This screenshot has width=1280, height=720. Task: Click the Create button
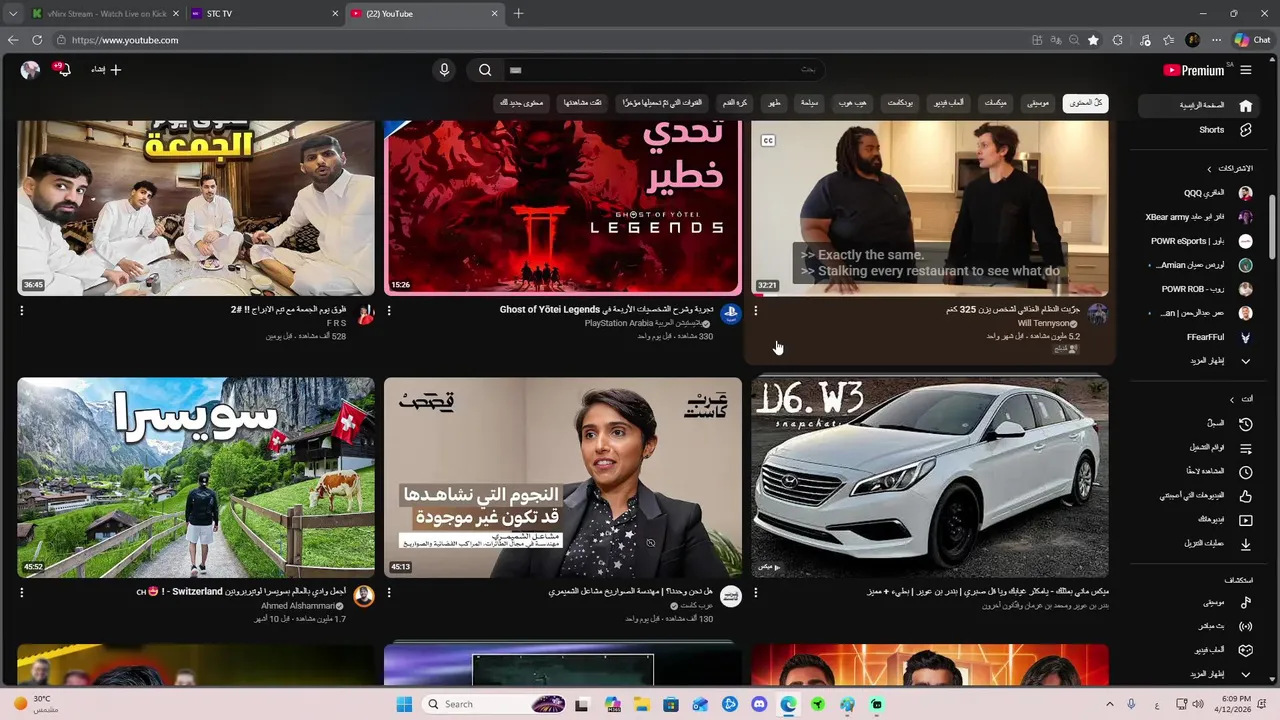pos(106,70)
